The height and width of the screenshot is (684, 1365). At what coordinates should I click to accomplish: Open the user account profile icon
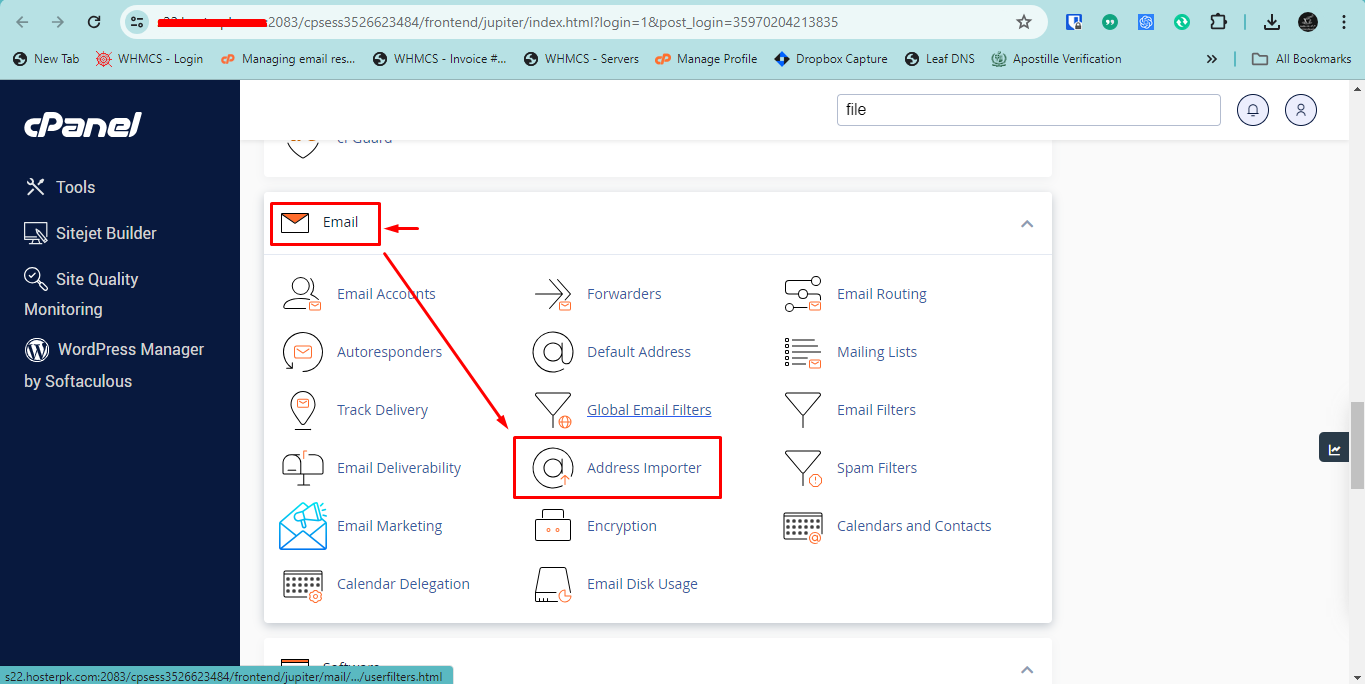1301,110
